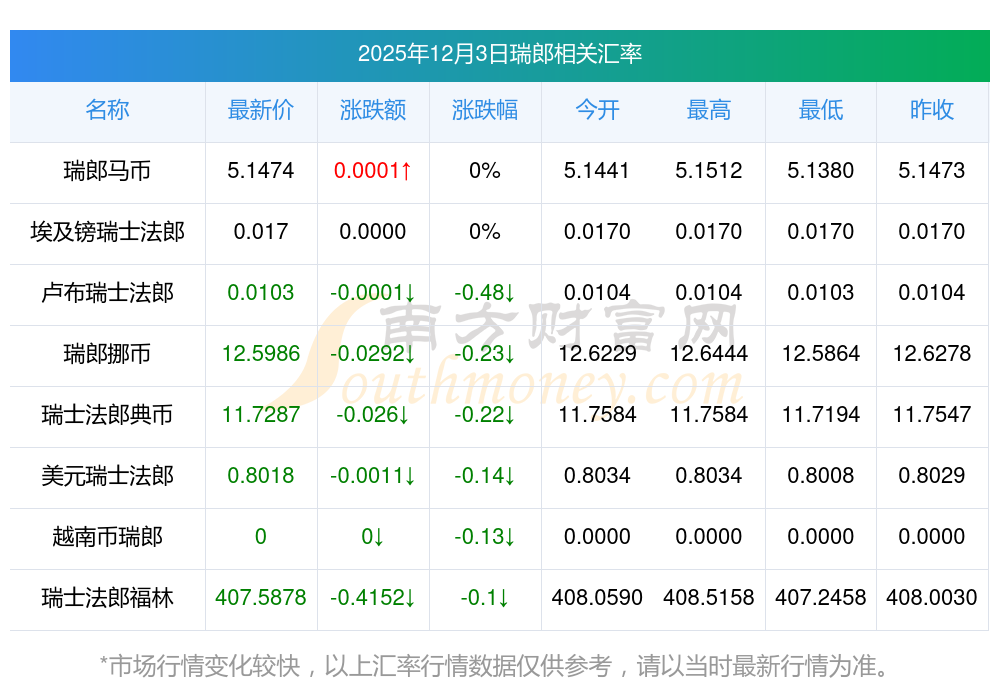Image resolution: width=1000 pixels, height=697 pixels.
Task: Click the 2025年12月3日瑞郎相关汇率 title banner
Action: click(499, 54)
